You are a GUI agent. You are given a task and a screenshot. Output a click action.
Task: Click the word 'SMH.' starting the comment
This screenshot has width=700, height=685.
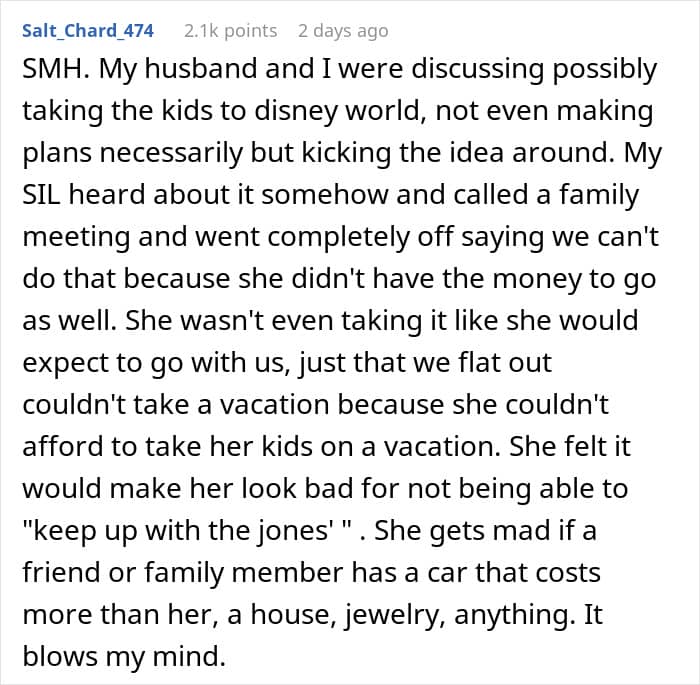tap(56, 69)
